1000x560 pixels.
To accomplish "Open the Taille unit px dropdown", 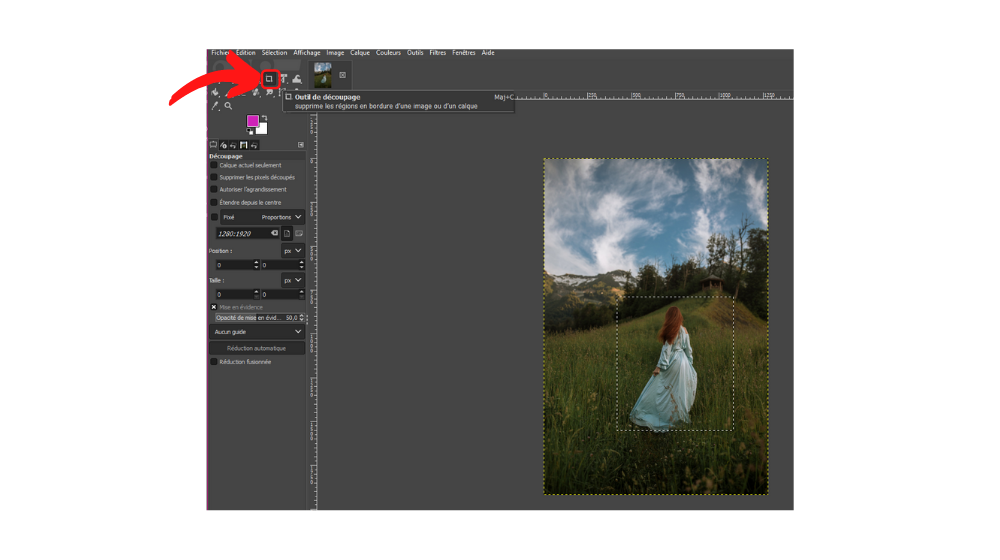I will click(293, 280).
